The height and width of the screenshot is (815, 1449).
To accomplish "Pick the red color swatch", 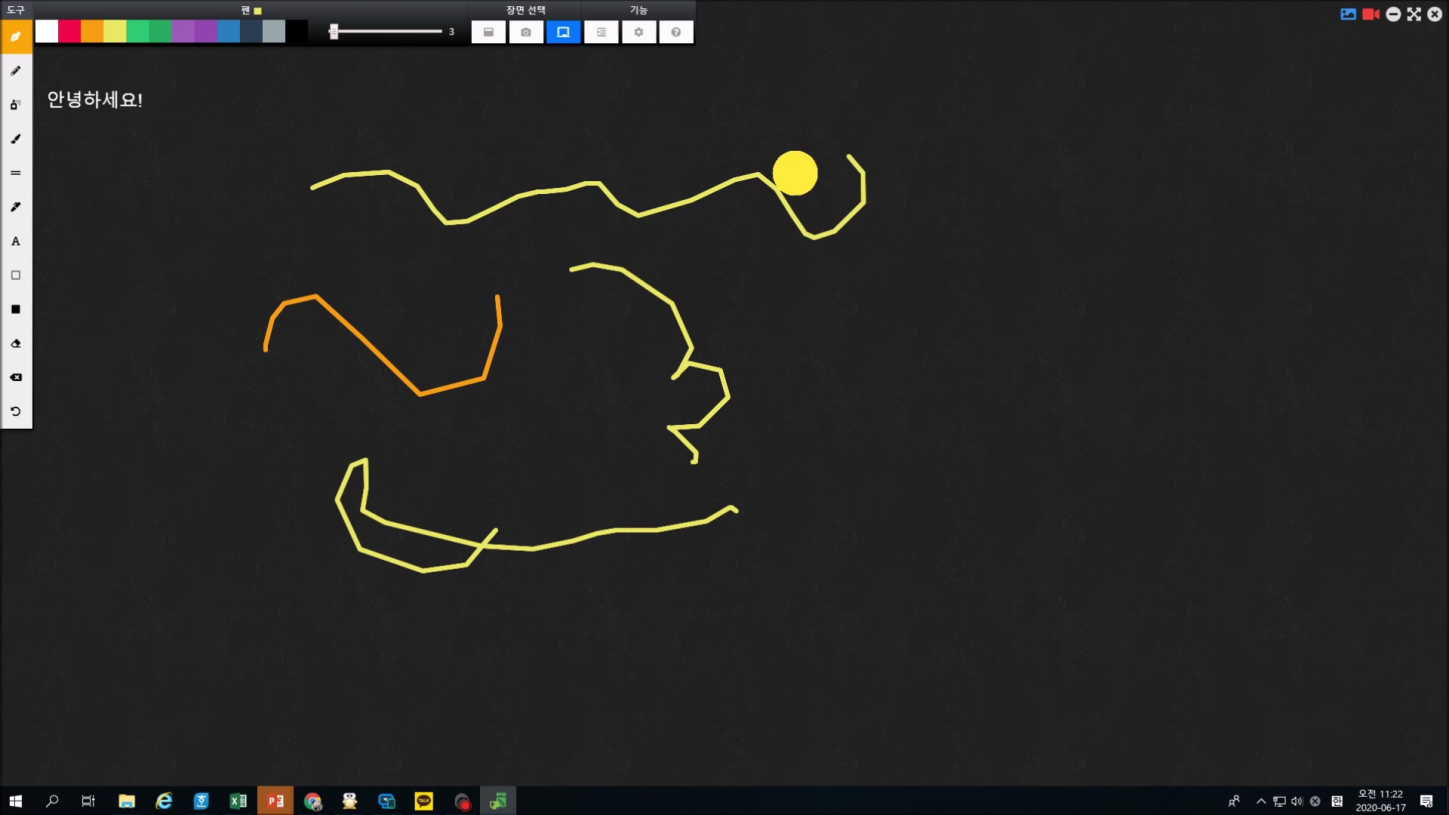I will click(70, 32).
